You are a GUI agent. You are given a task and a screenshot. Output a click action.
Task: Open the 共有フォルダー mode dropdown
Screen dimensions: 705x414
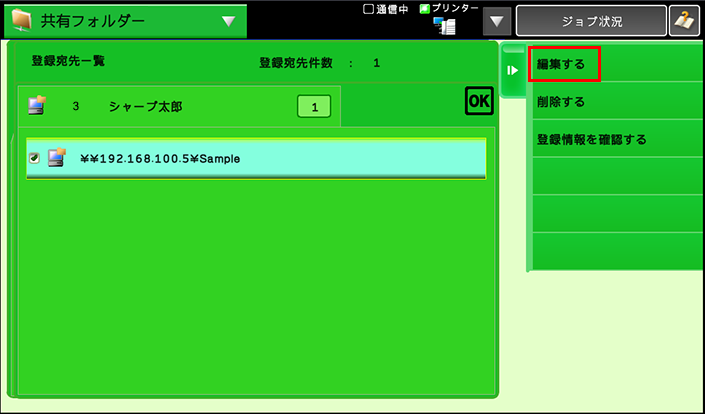(x=229, y=21)
